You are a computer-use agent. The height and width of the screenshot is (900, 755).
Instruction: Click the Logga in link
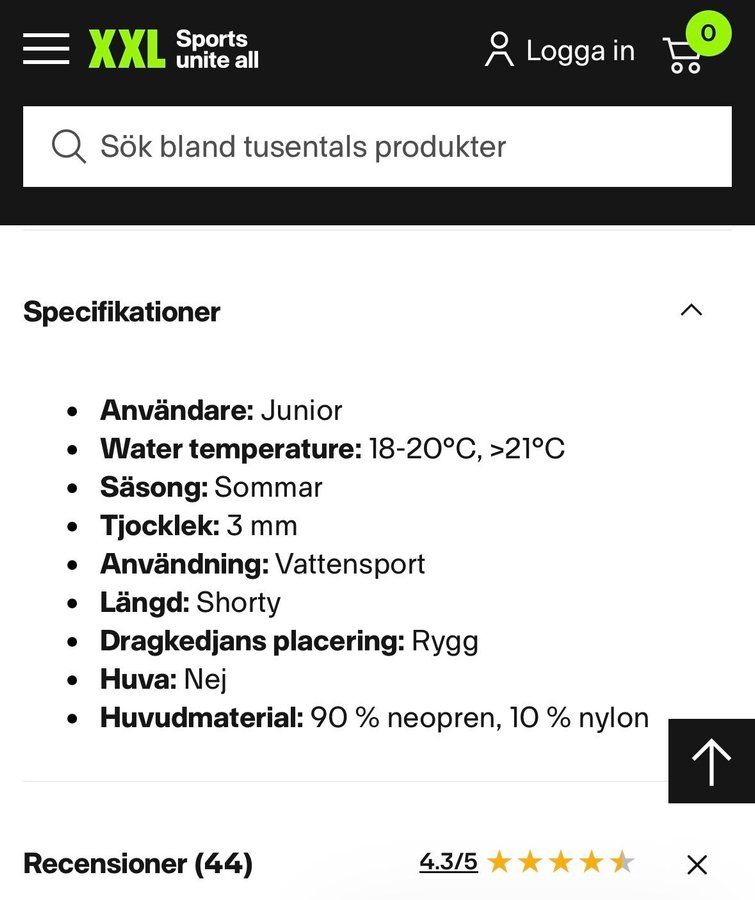coord(580,51)
